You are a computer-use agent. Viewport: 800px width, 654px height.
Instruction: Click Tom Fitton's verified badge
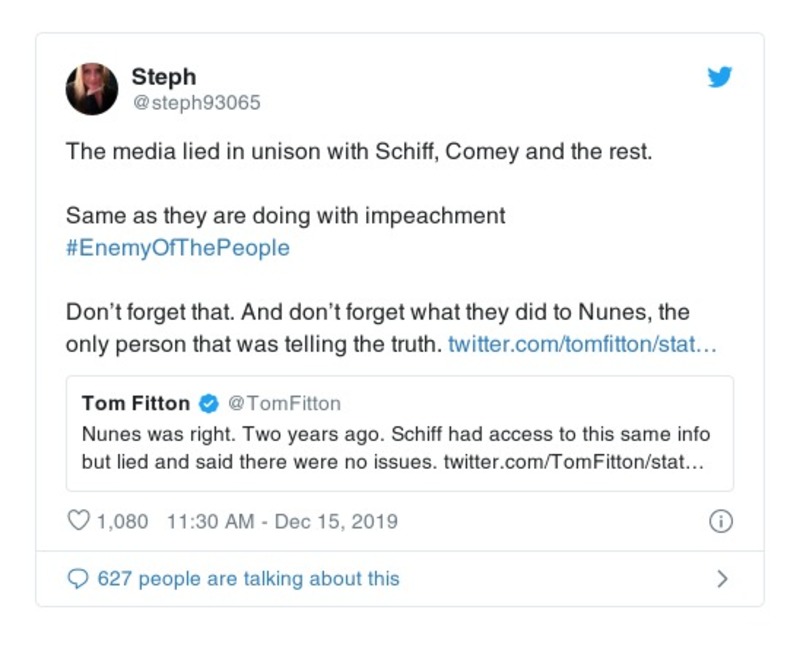pos(209,404)
